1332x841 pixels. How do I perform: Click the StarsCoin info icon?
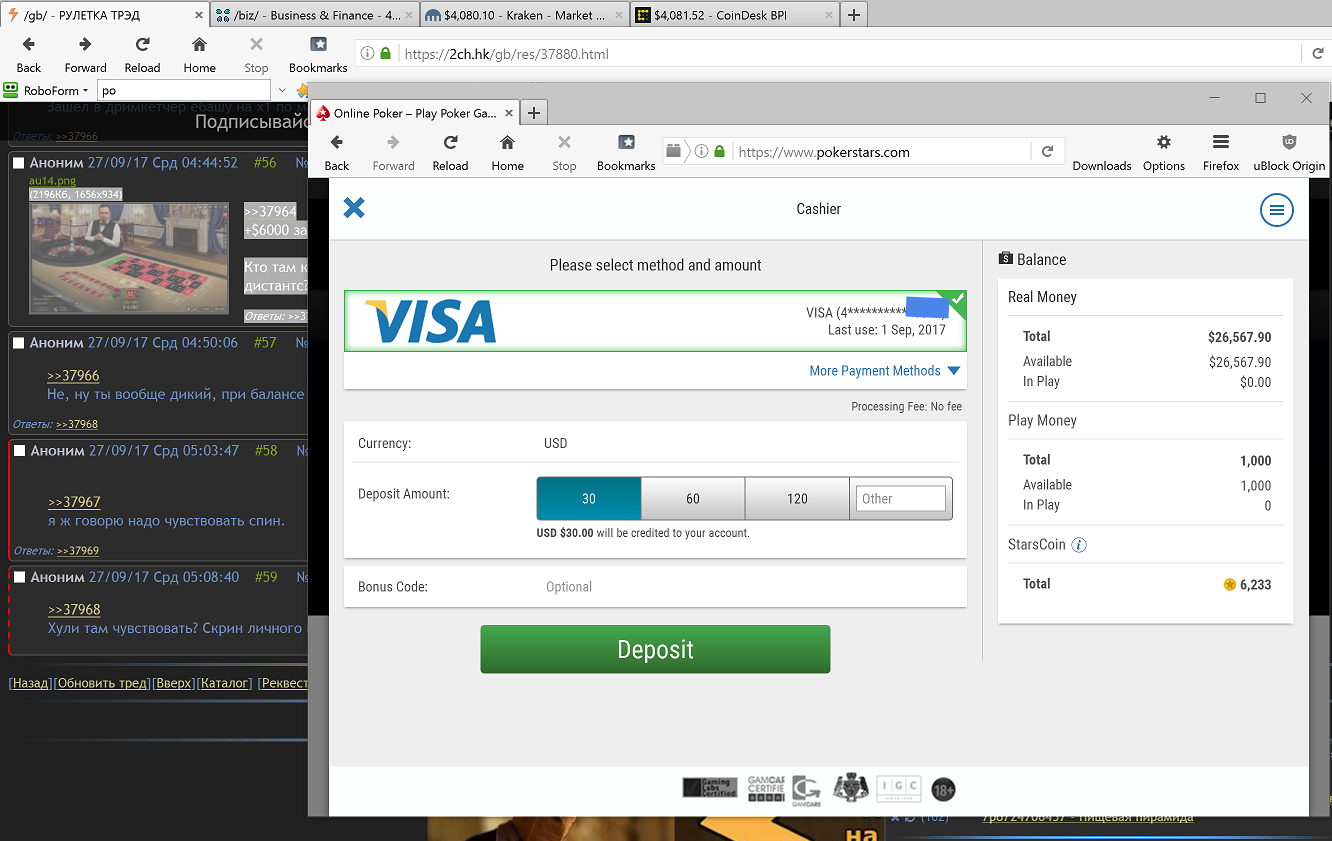[1079, 545]
